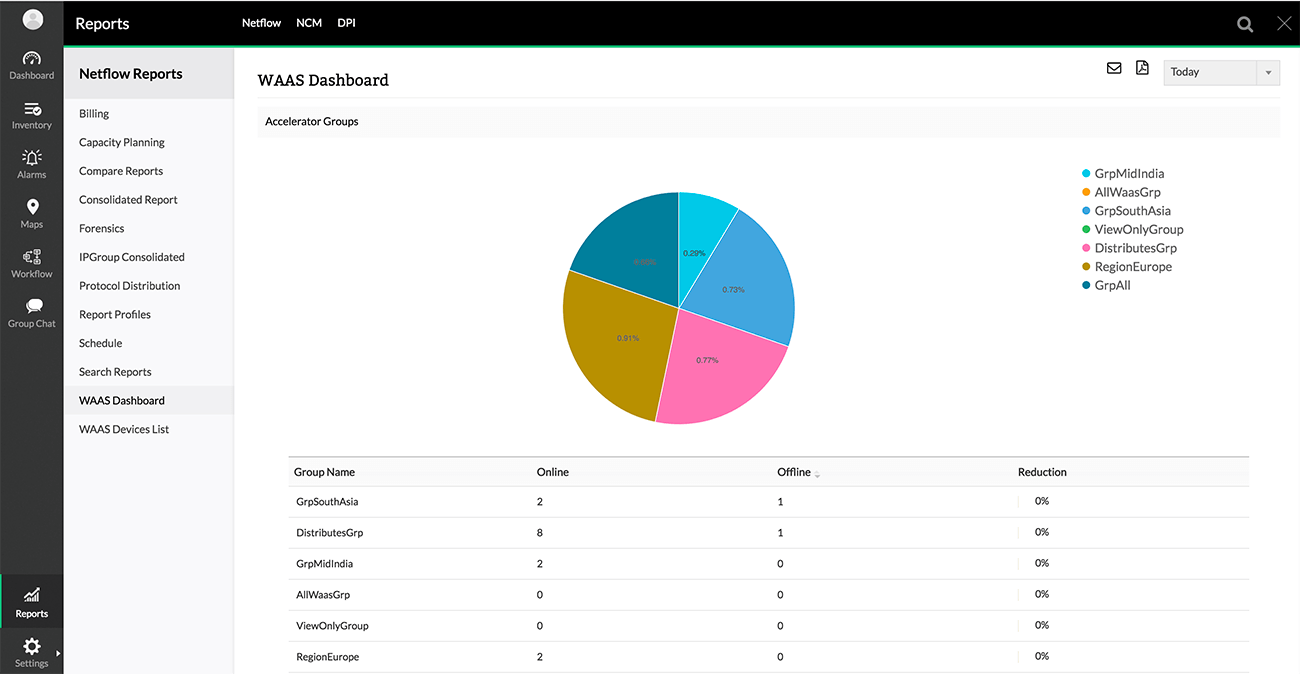
Task: Open Report Profiles
Action: pyautogui.click(x=115, y=314)
